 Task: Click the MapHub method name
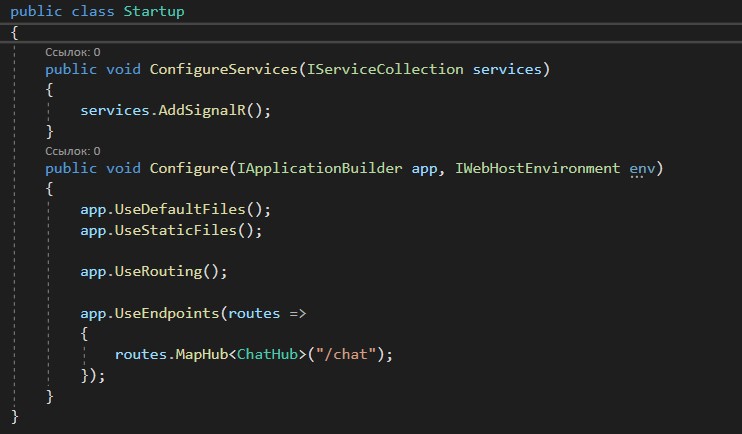point(202,354)
